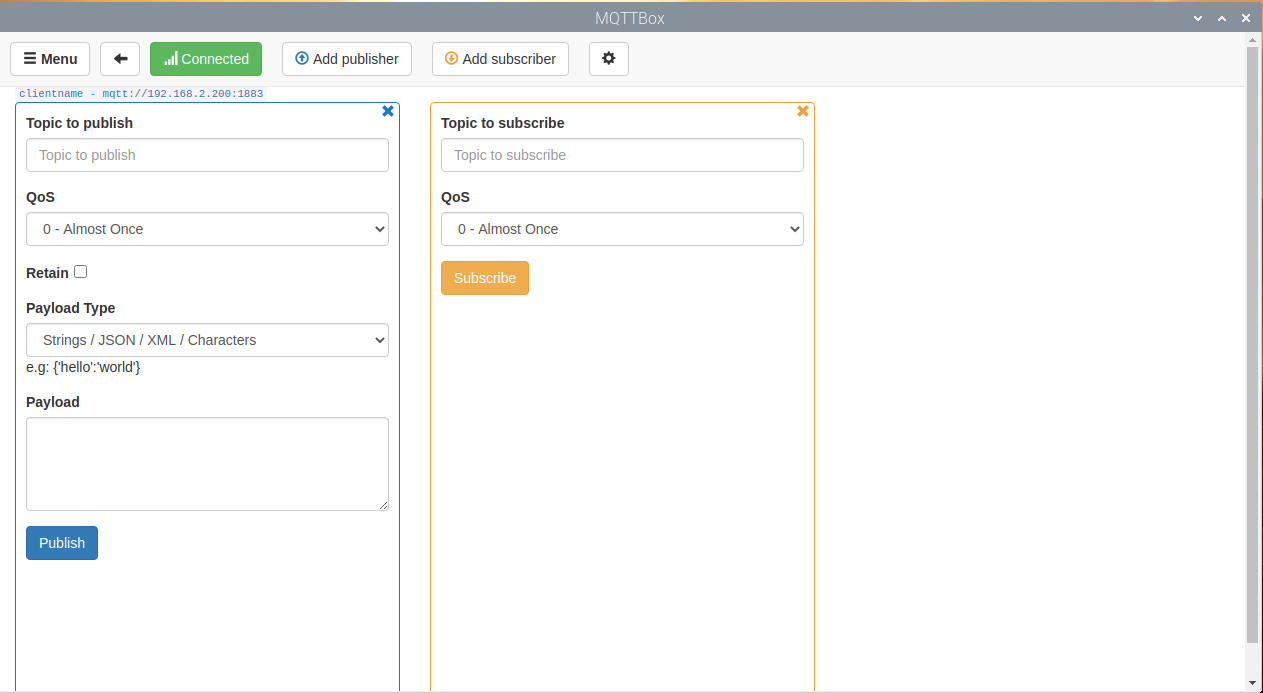Click the clientname mqtt connection label

click(141, 94)
